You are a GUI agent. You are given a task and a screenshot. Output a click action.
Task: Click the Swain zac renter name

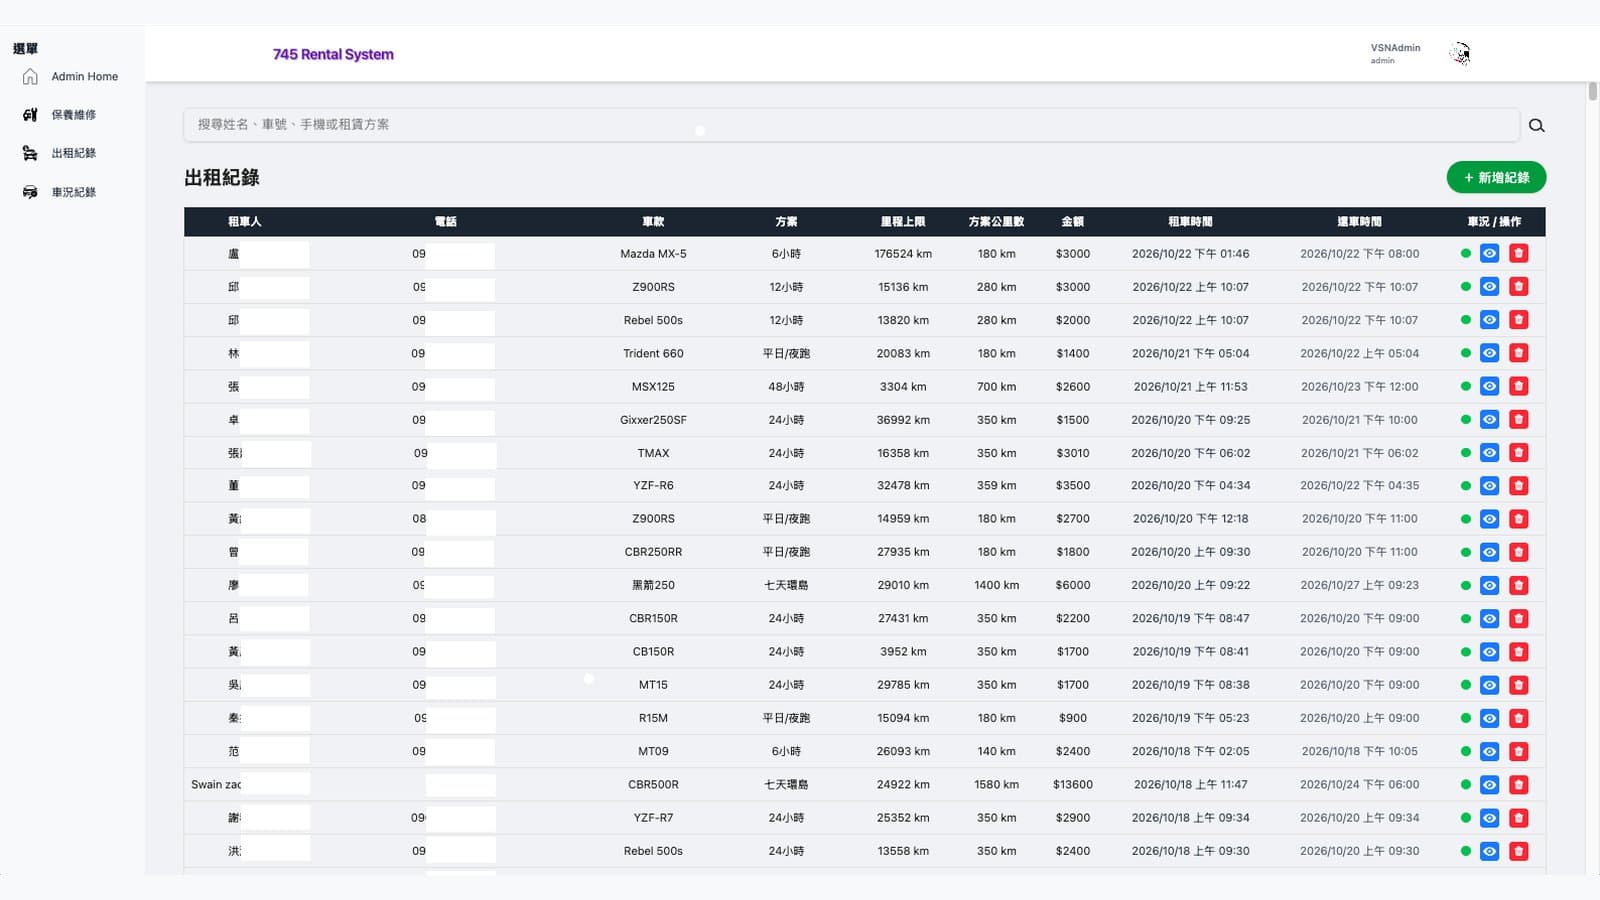pos(216,785)
